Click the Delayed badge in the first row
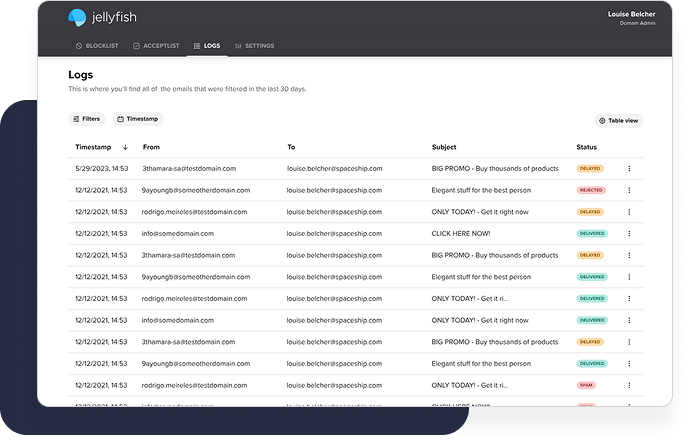693x447 pixels. point(590,169)
